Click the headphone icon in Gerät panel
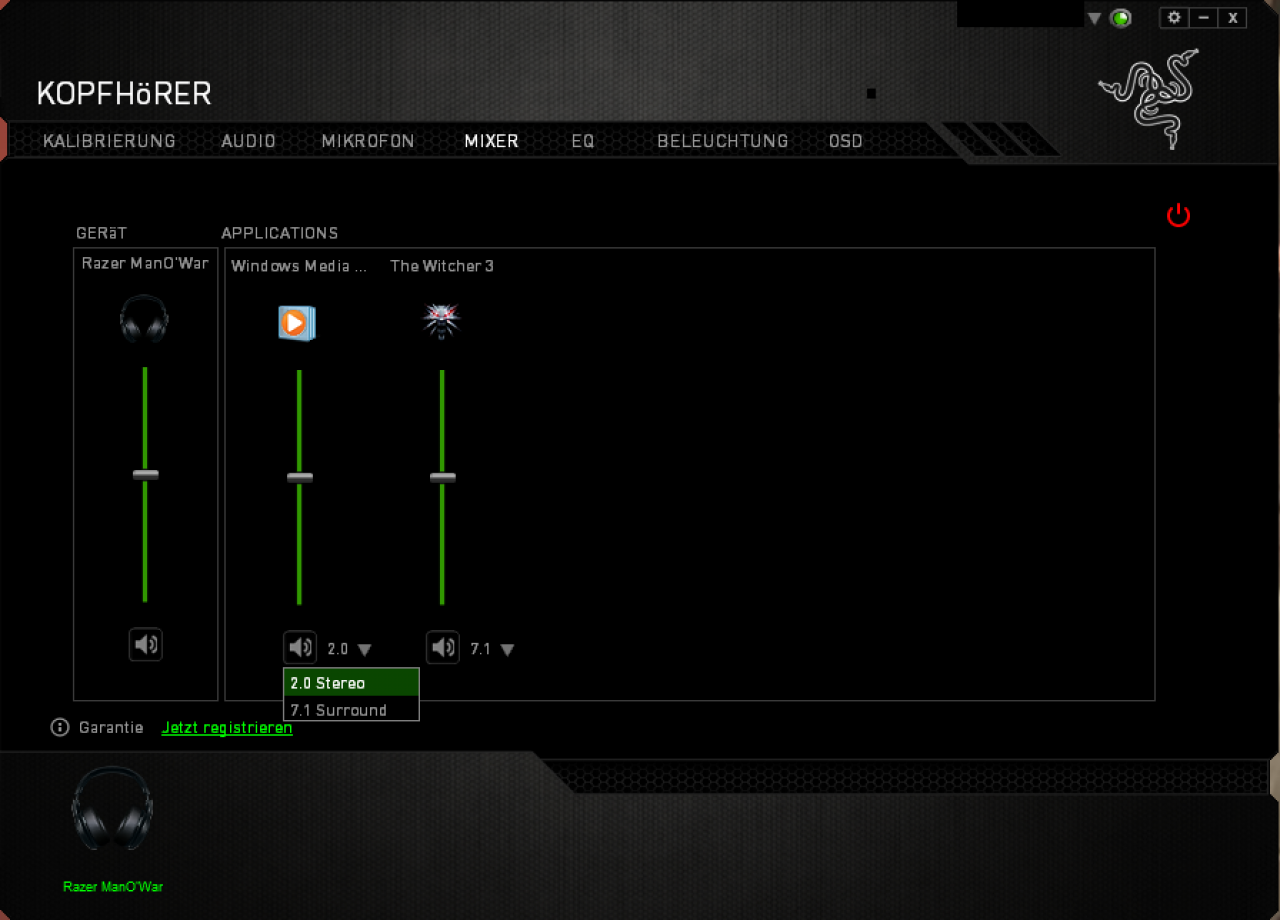The image size is (1280, 920). point(144,319)
